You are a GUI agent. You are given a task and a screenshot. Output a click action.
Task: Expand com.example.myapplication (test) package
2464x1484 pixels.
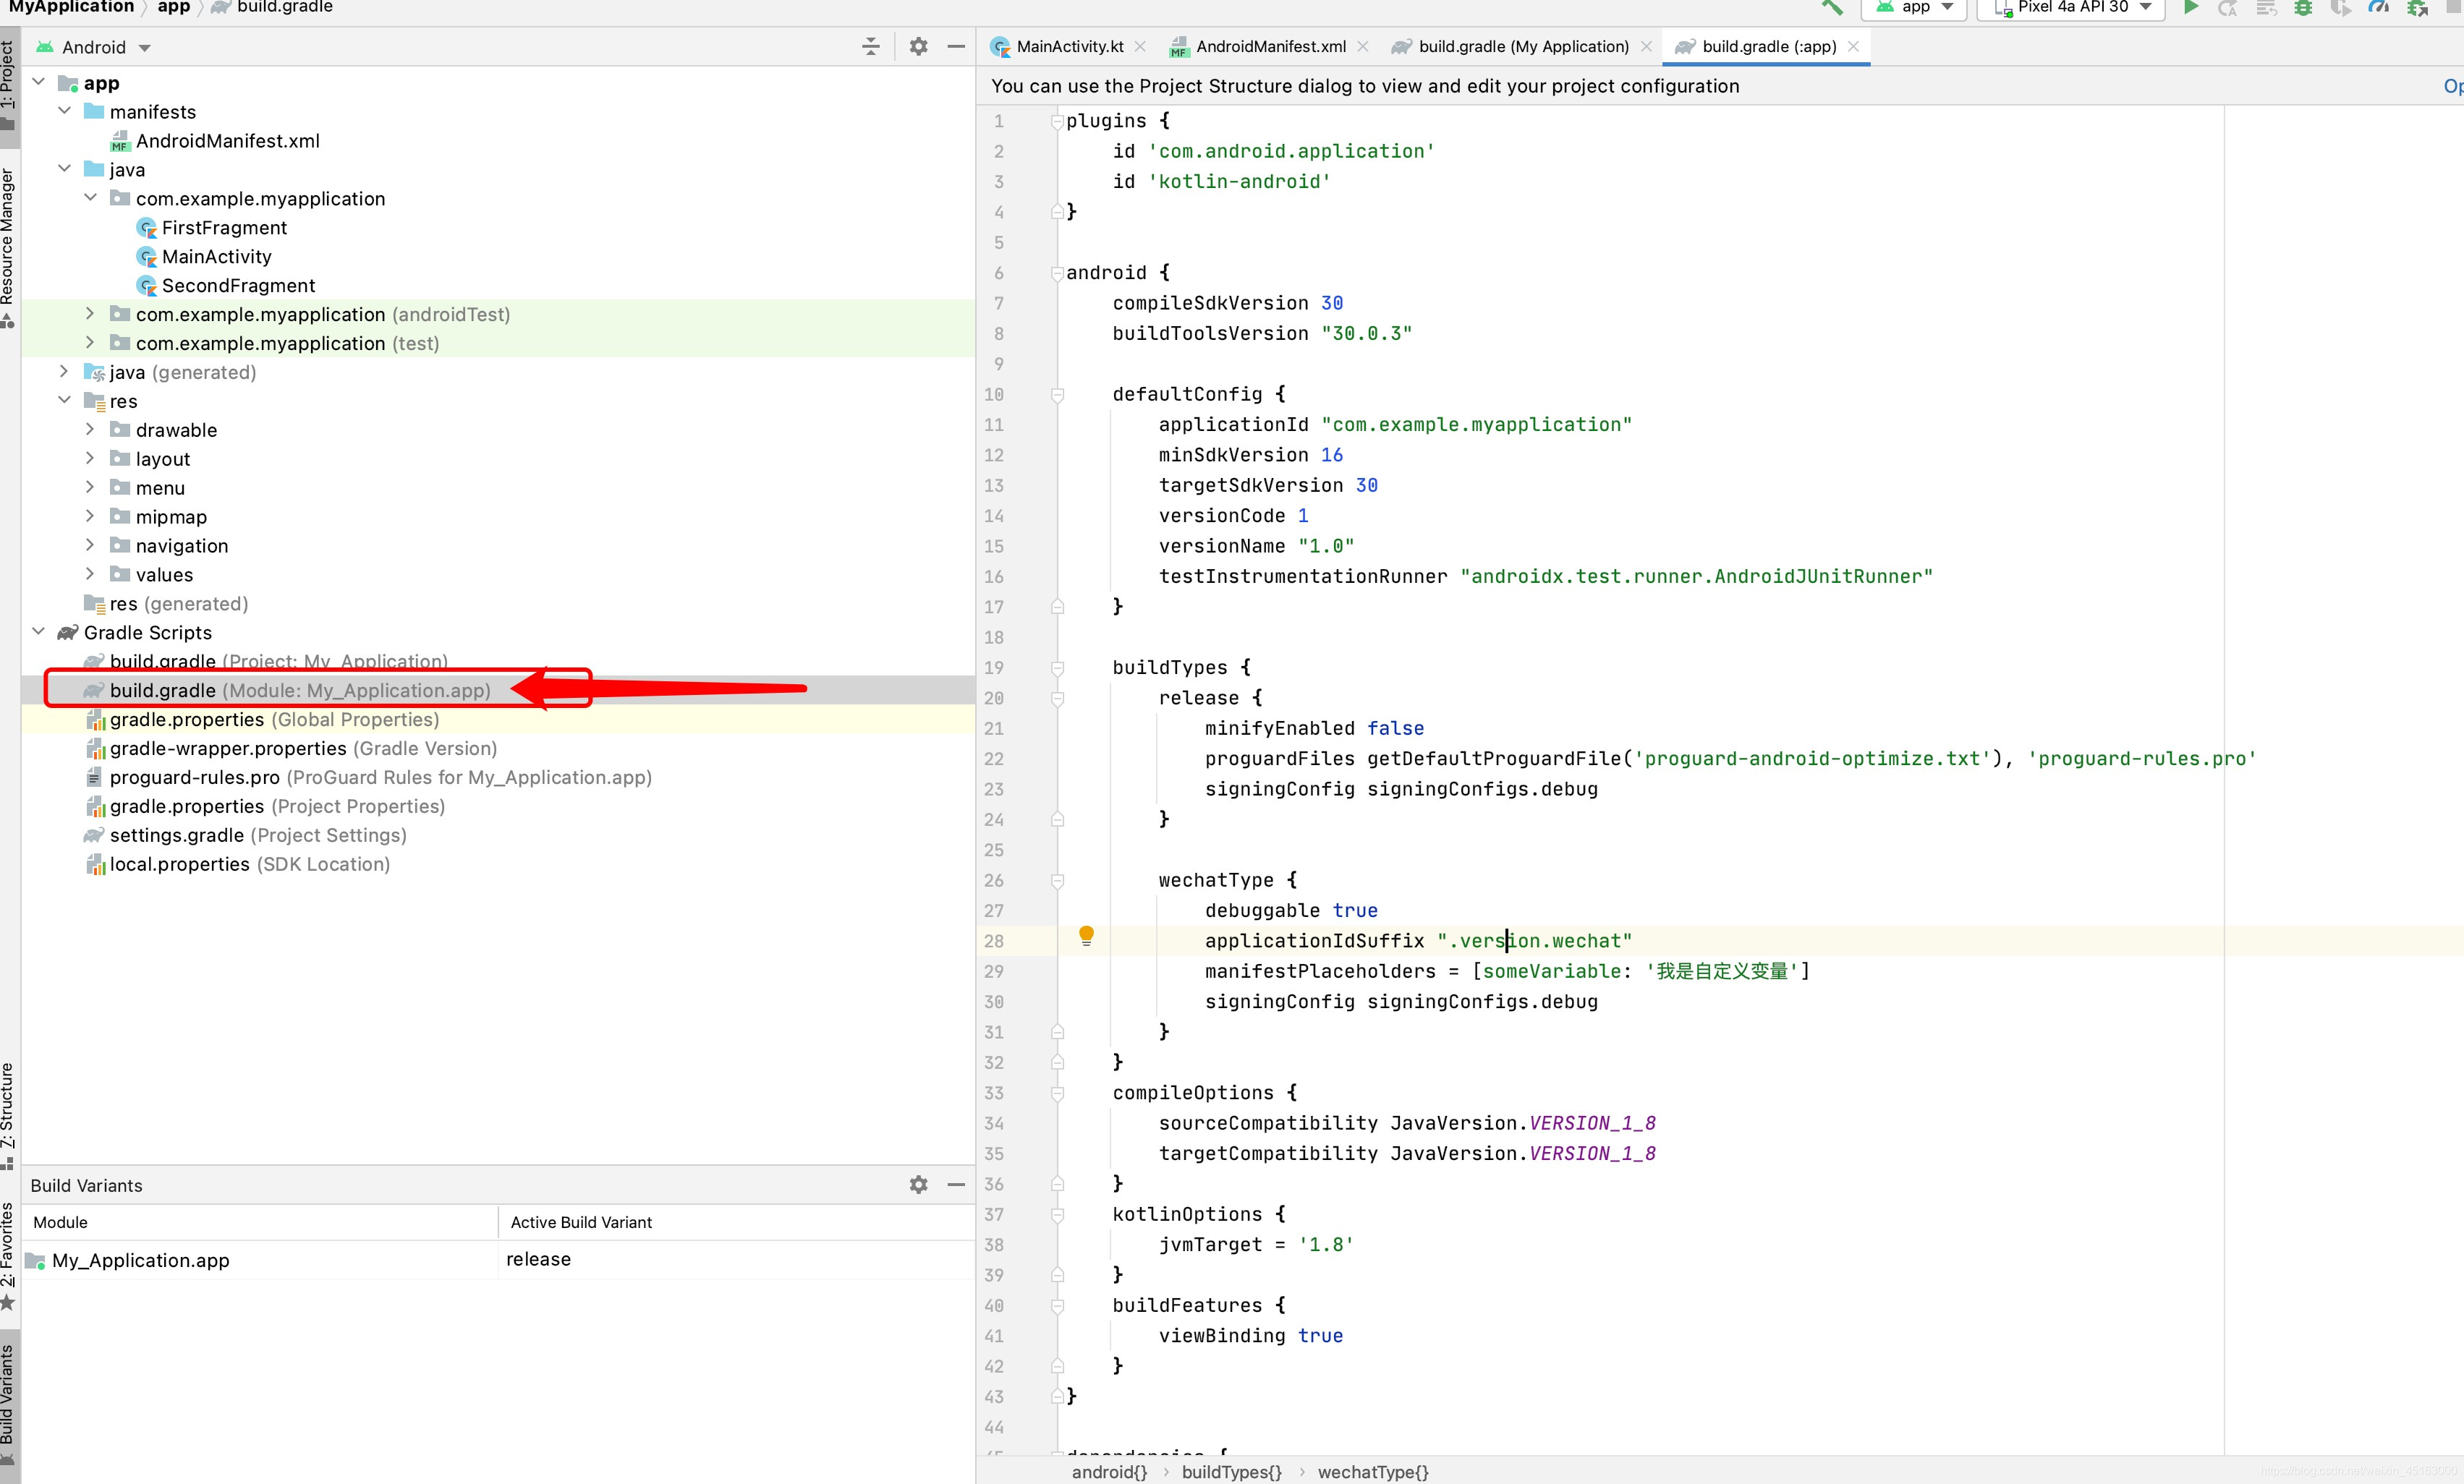(91, 343)
